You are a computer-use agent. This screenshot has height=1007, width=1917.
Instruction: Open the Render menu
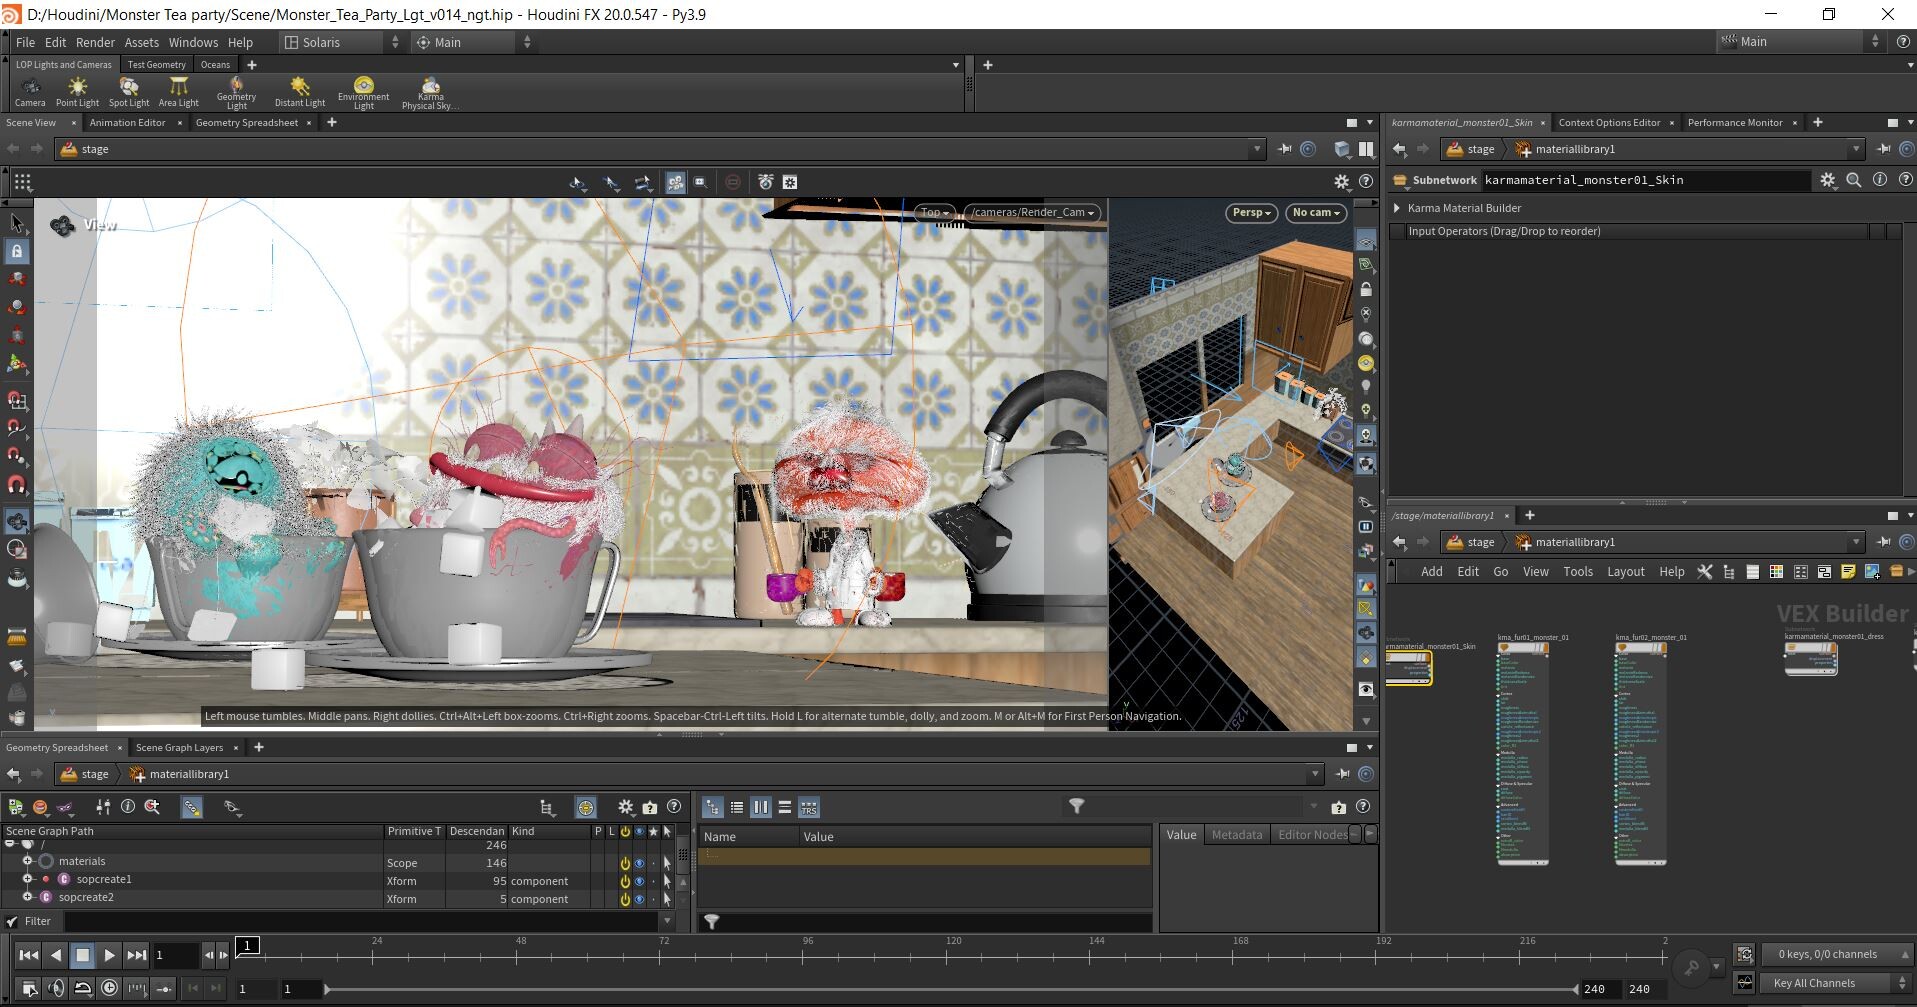click(x=95, y=42)
